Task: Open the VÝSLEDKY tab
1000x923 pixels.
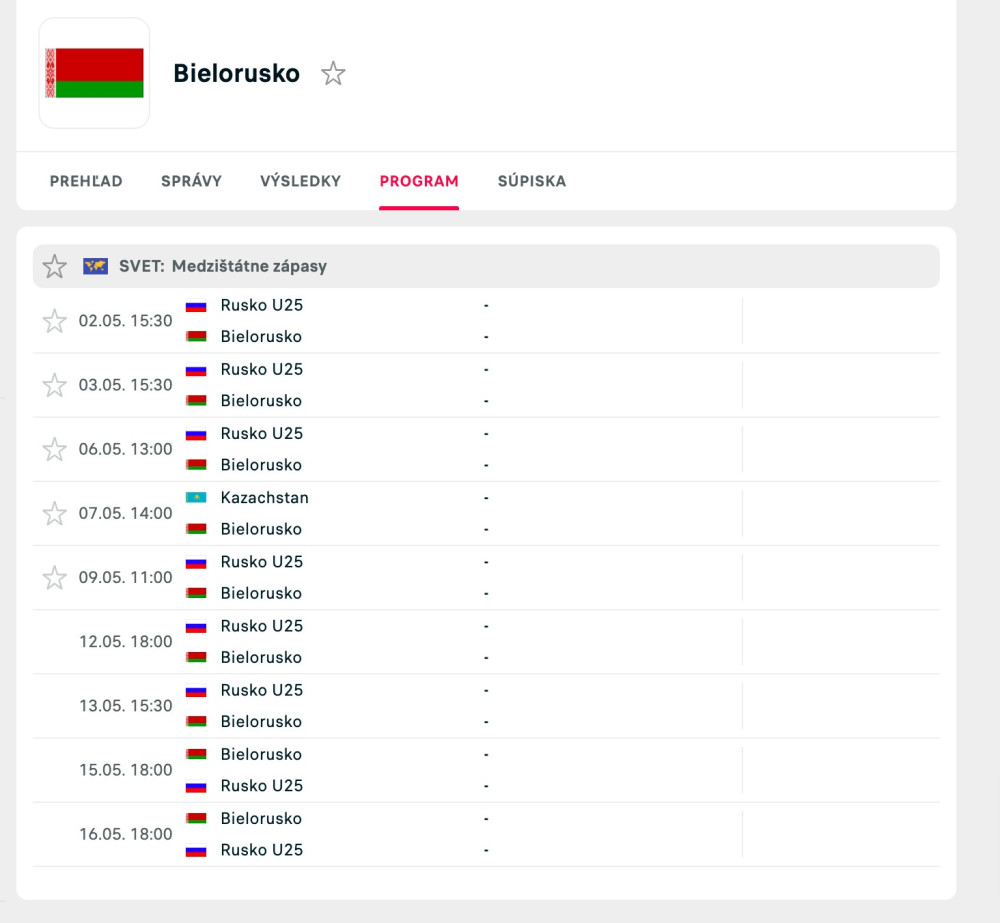Action: (300, 181)
